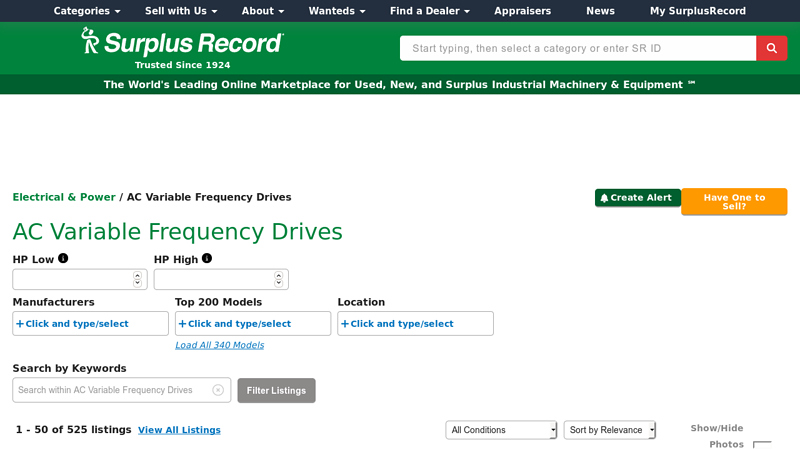Screen dimensions: 800x450
Task: Click the Have One to Sell button
Action: (734, 202)
